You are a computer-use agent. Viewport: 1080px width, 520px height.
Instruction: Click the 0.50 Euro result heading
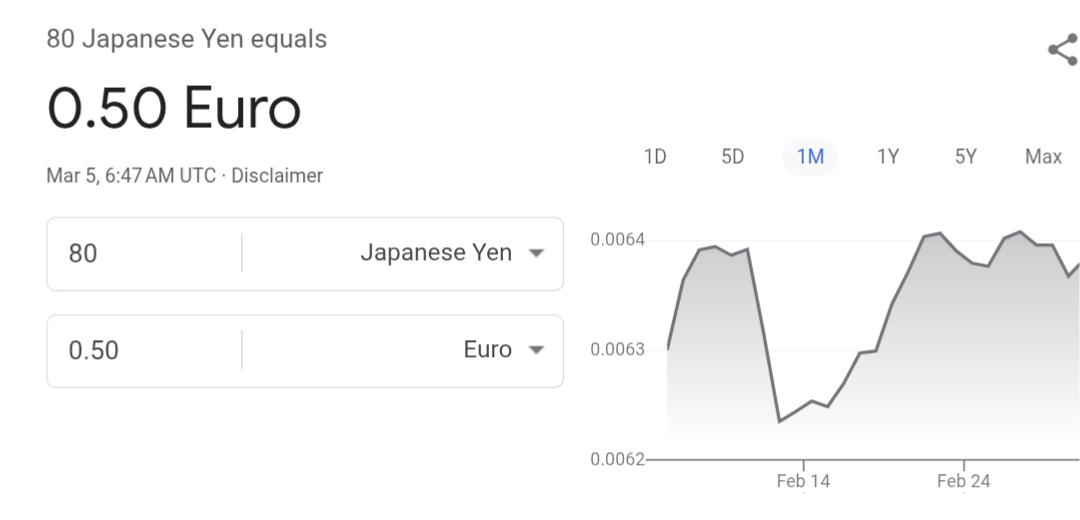click(174, 108)
